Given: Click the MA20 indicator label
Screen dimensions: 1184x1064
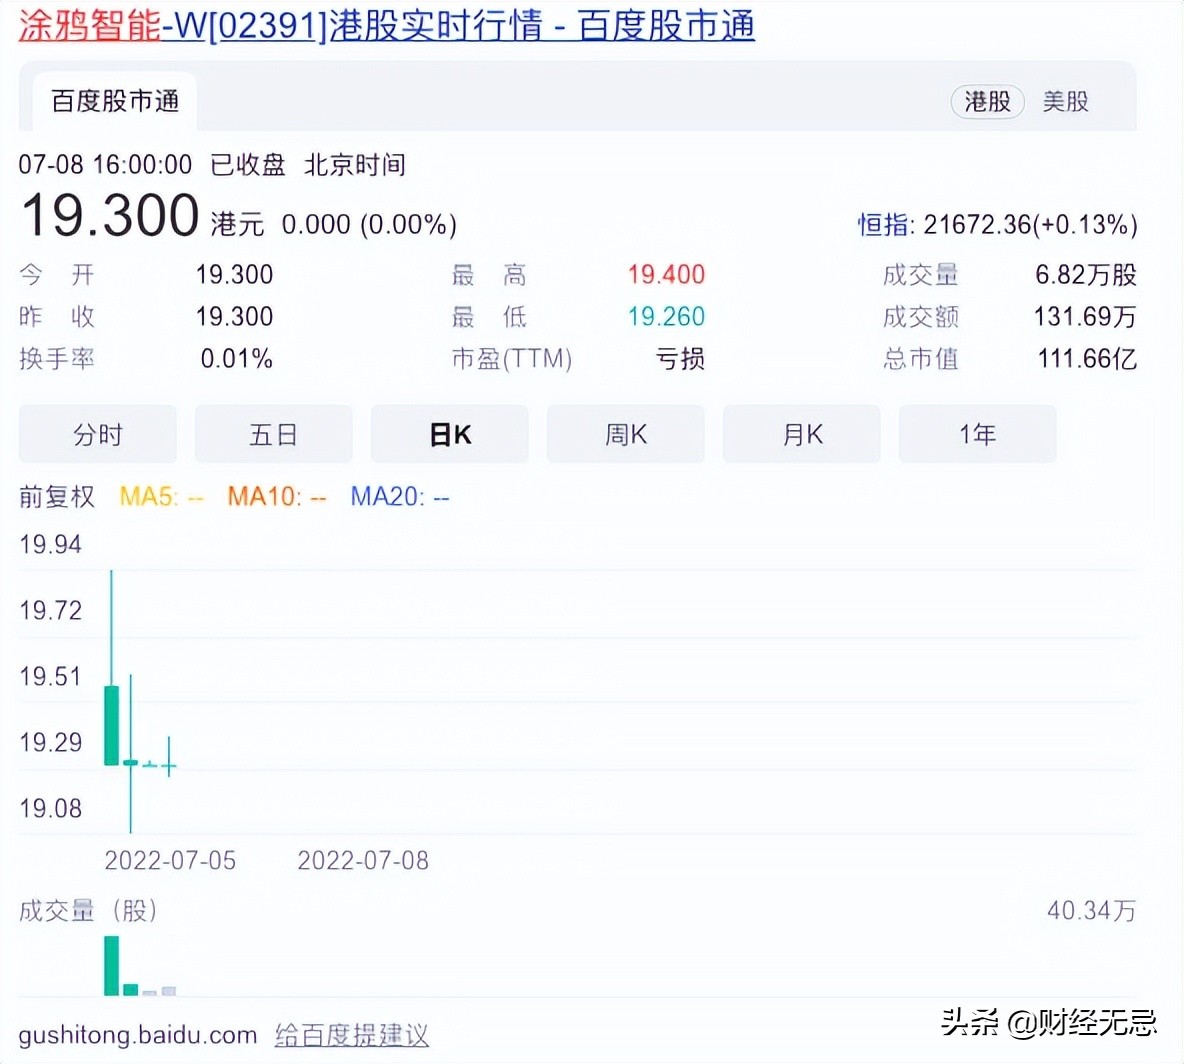Looking at the screenshot, I should 400,496.
